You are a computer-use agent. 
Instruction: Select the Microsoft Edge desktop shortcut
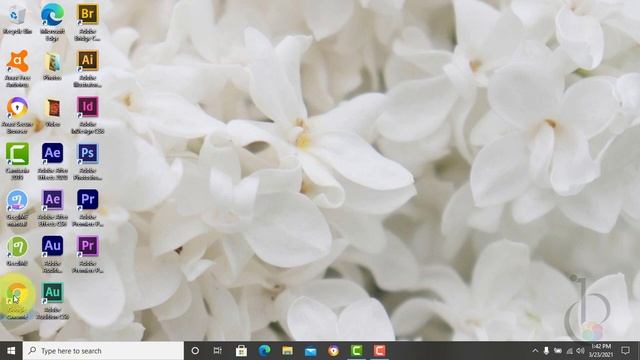click(52, 21)
